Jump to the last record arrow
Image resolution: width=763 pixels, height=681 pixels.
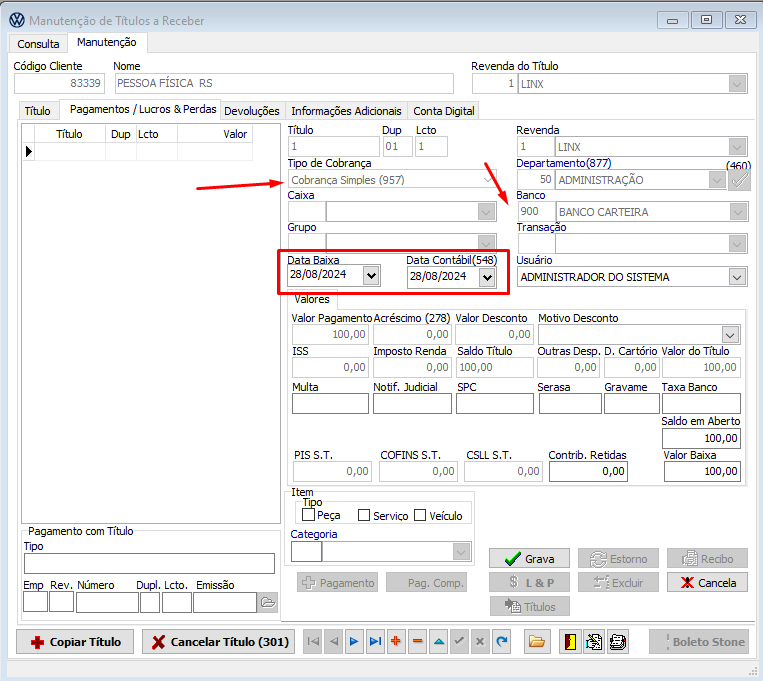pyautogui.click(x=375, y=642)
